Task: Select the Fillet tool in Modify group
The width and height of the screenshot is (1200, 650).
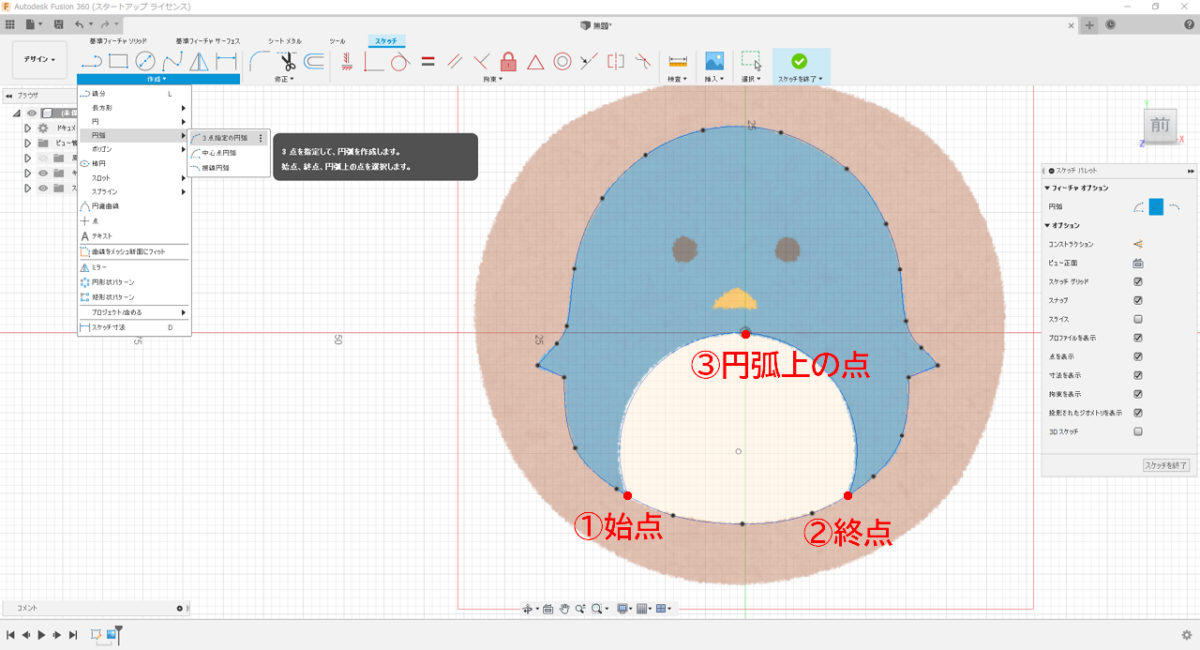Action: pyautogui.click(x=259, y=61)
